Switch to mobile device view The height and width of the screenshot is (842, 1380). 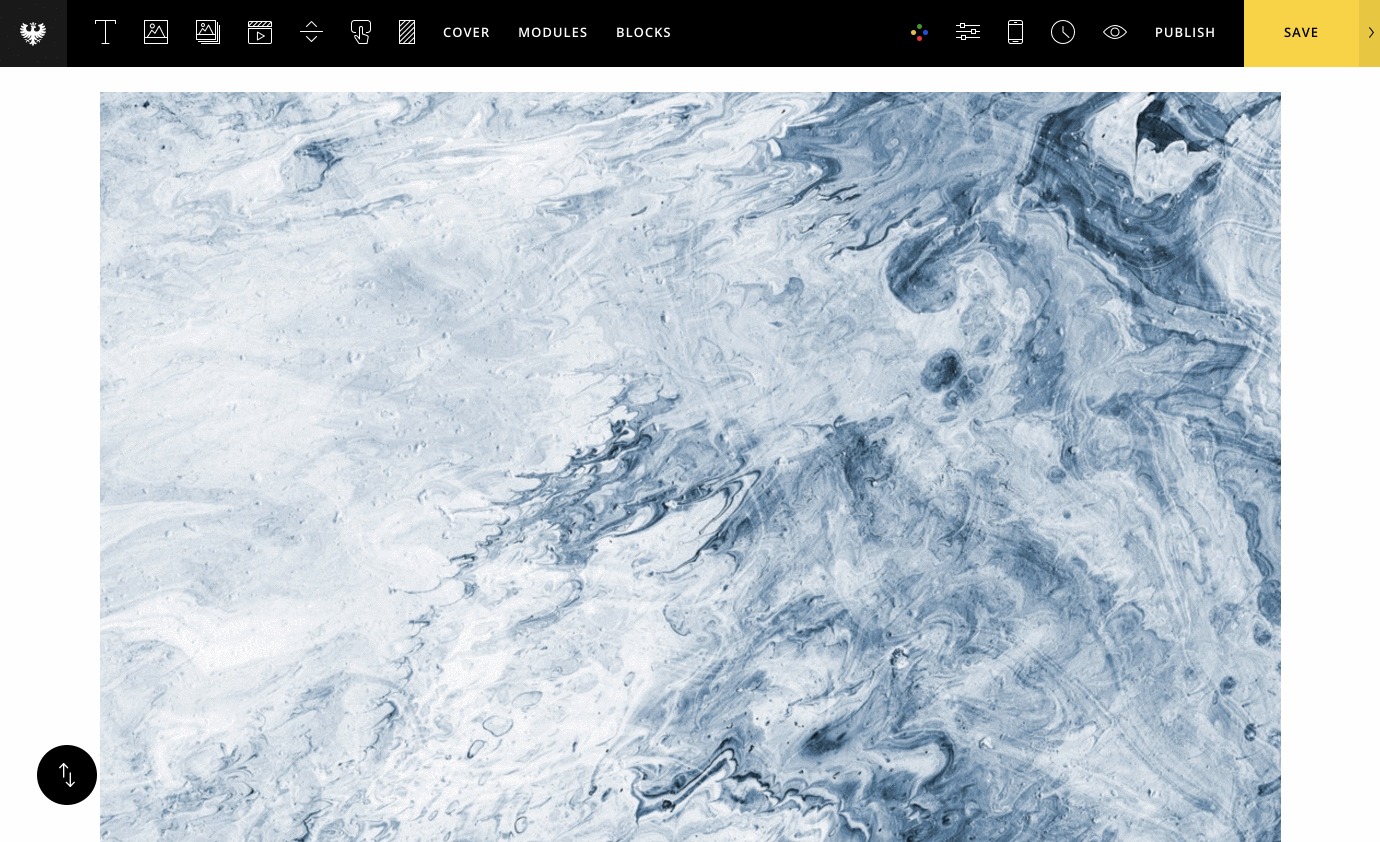click(1015, 32)
